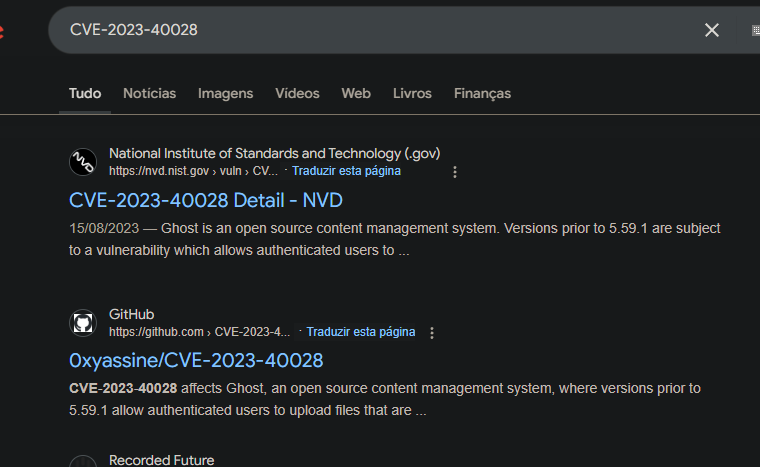Click the 15/08/2023 date in NVD snippet

coord(104,228)
